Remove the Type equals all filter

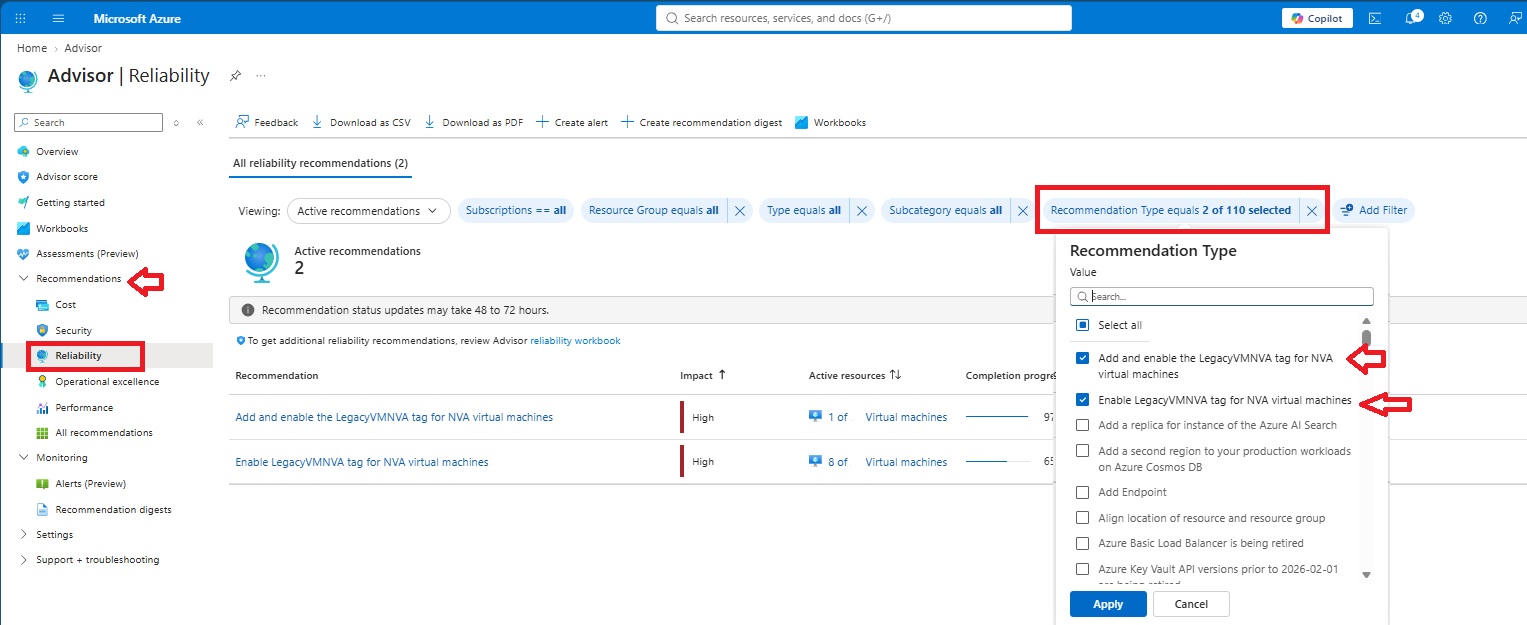click(x=863, y=211)
